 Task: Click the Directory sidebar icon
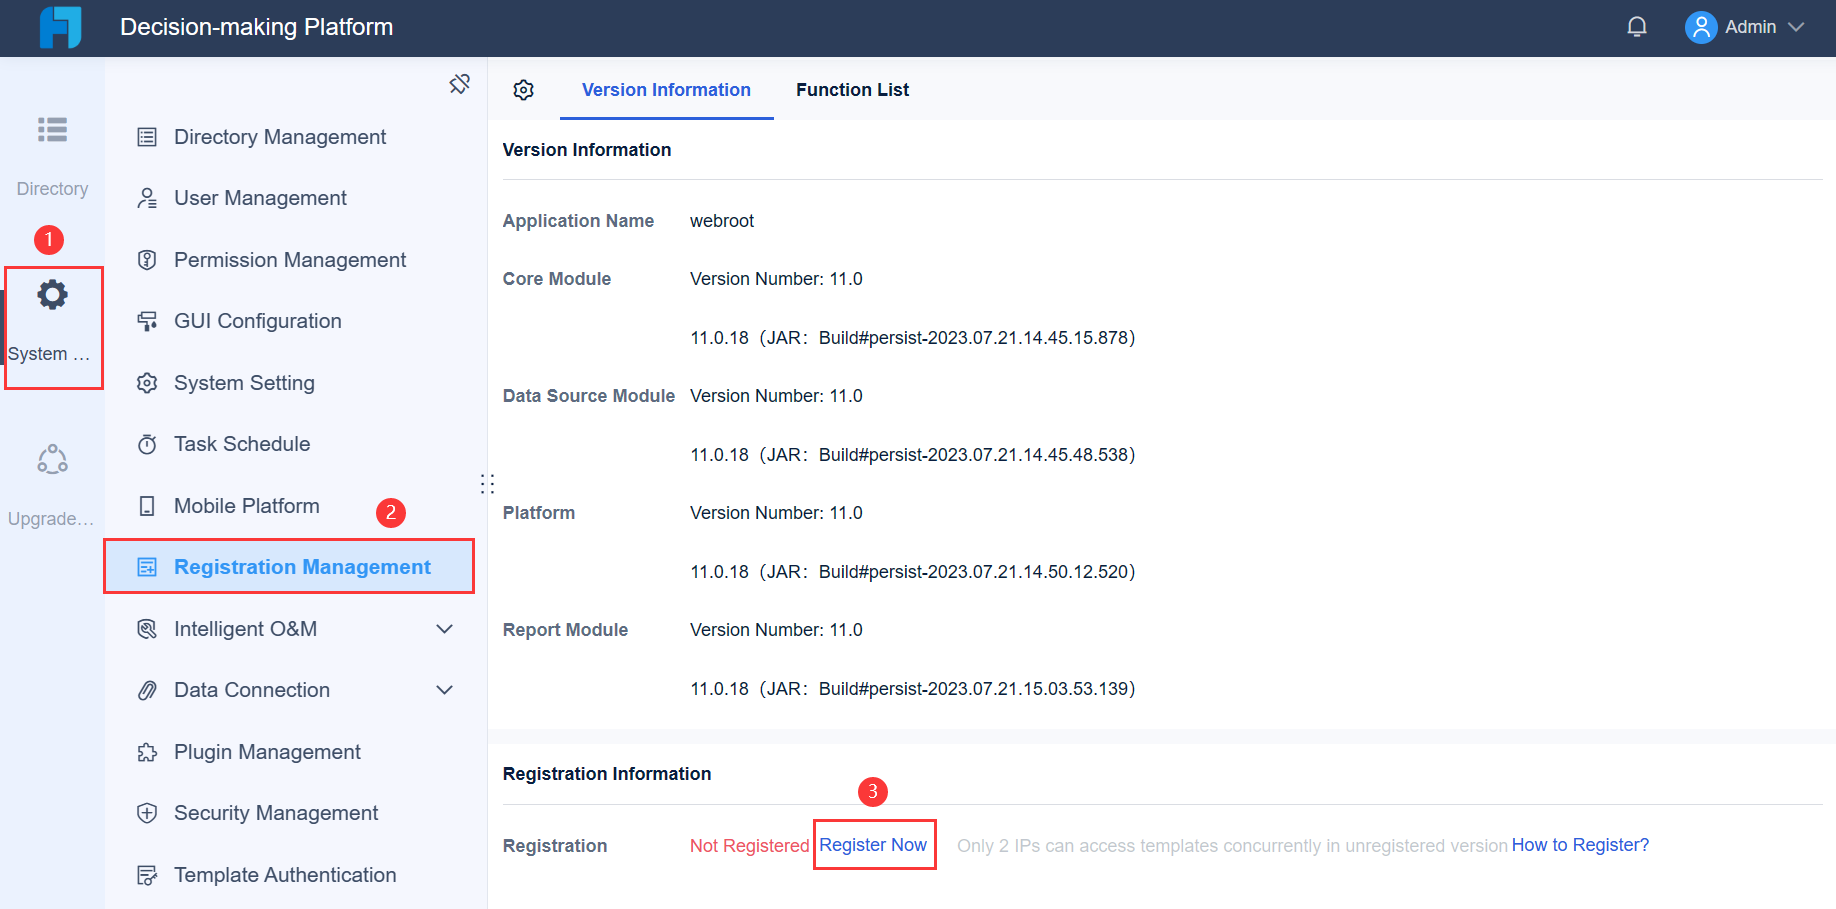[x=52, y=130]
